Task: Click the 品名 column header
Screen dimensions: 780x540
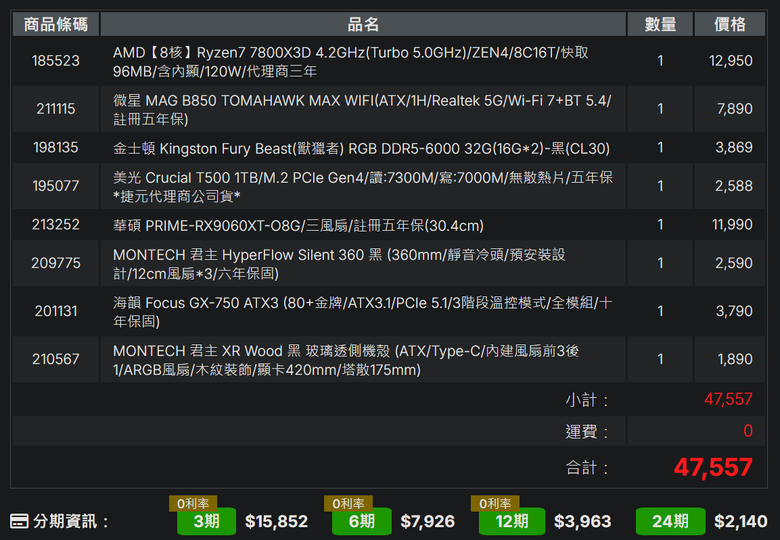Action: click(x=363, y=24)
